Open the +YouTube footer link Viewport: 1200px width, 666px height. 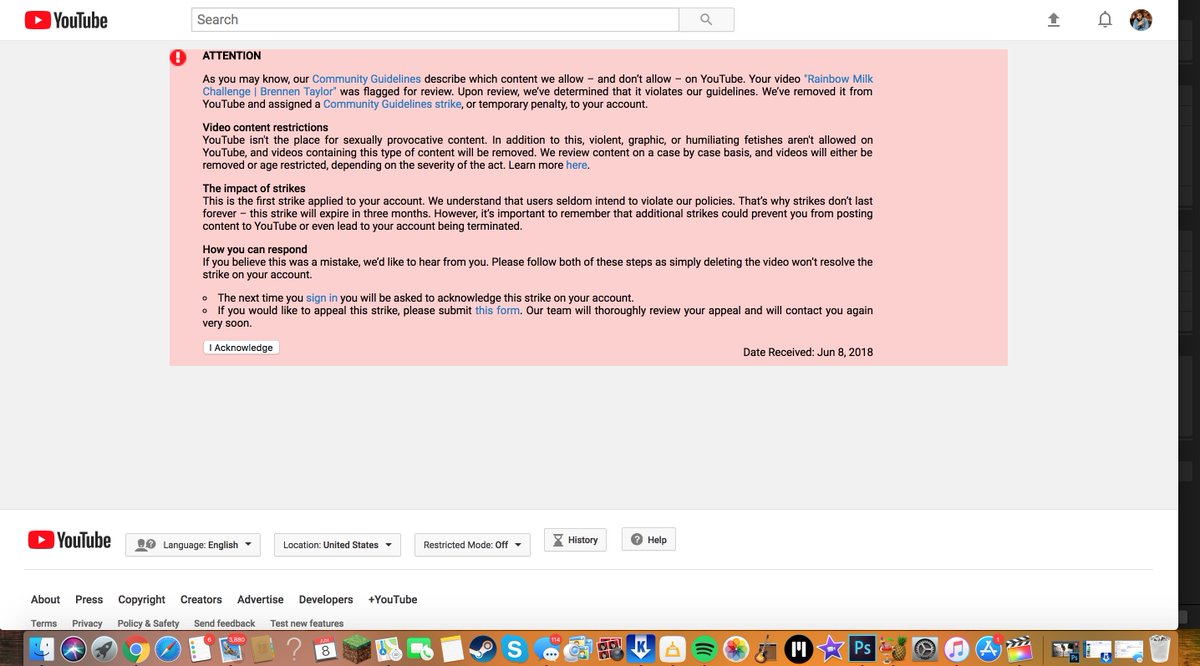point(393,600)
